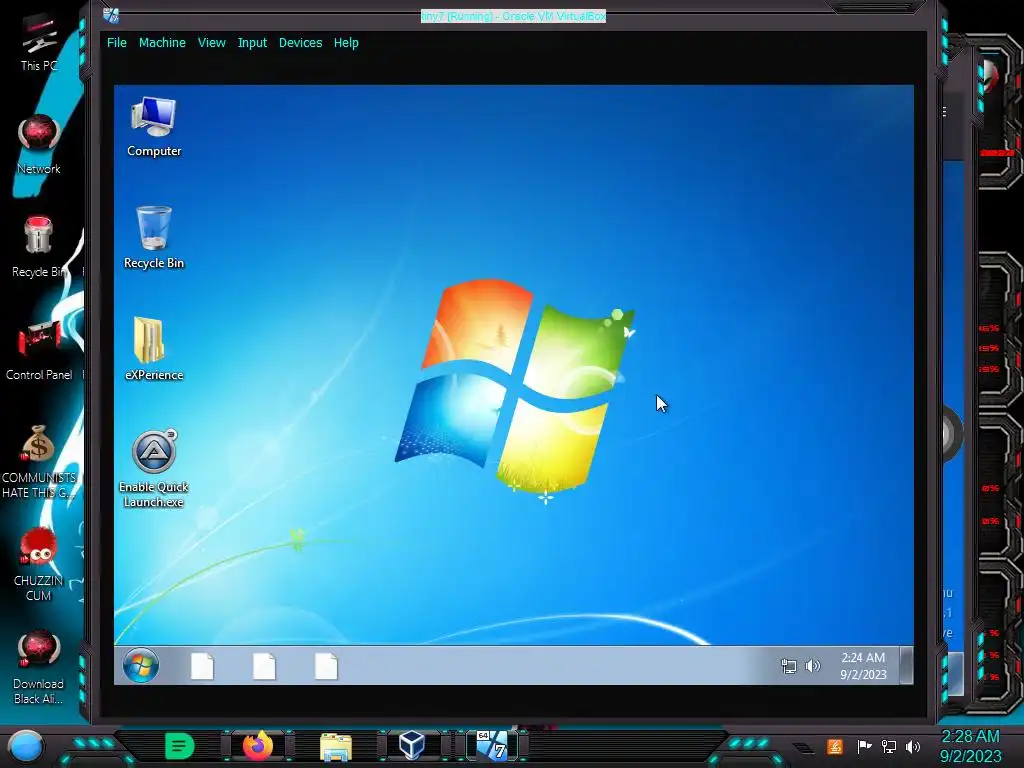Launch Firefox from the host taskbar
Viewport: 1024px width, 768px height.
[258, 746]
